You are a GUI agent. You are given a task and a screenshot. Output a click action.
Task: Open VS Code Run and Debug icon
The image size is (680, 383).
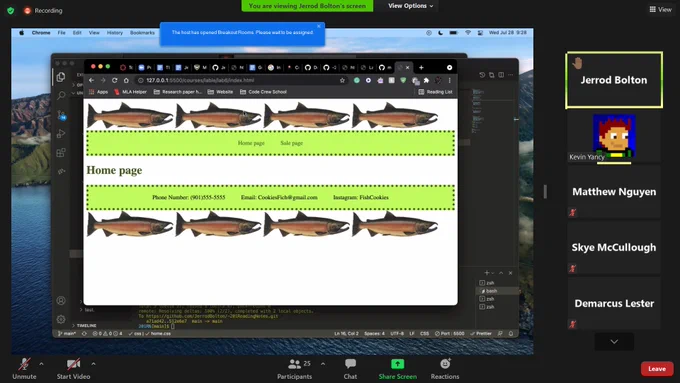61,134
